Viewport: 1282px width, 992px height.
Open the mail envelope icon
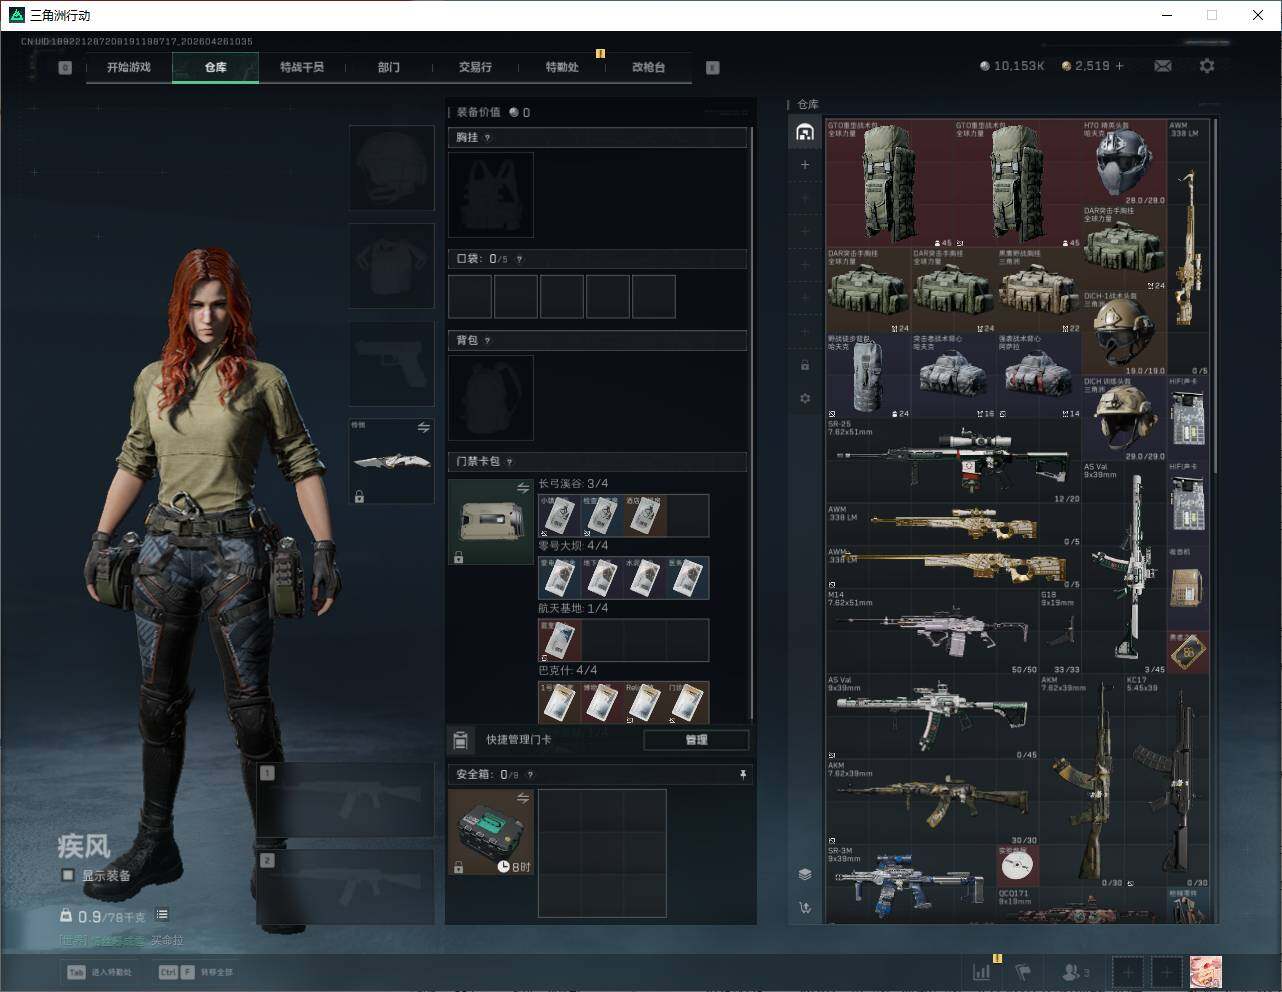(x=1163, y=66)
